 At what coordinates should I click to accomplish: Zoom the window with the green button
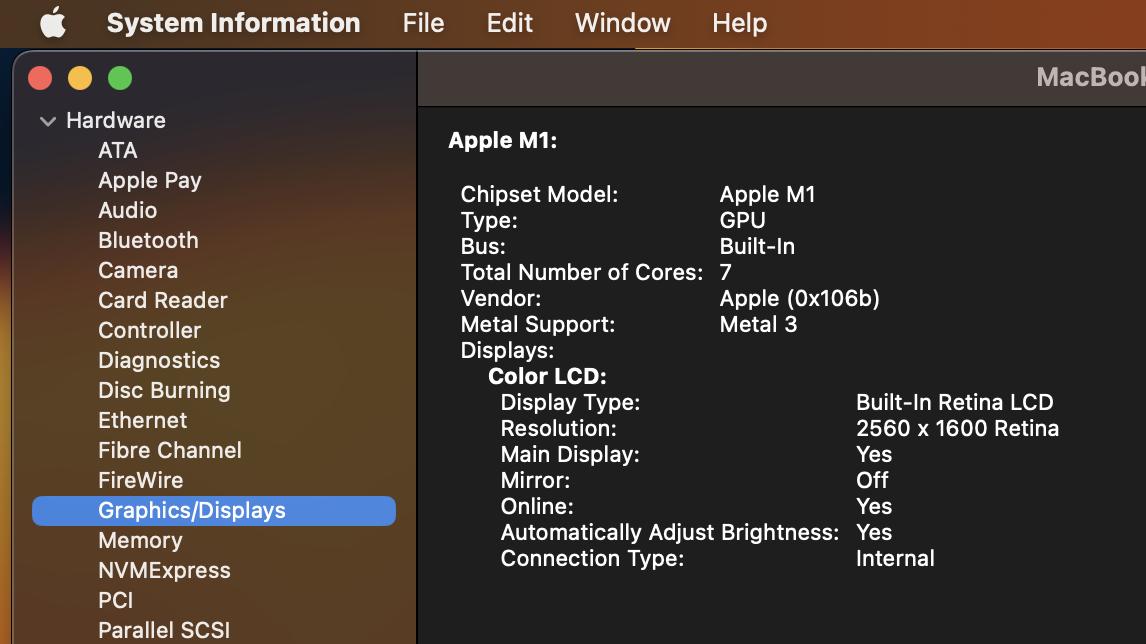click(120, 78)
